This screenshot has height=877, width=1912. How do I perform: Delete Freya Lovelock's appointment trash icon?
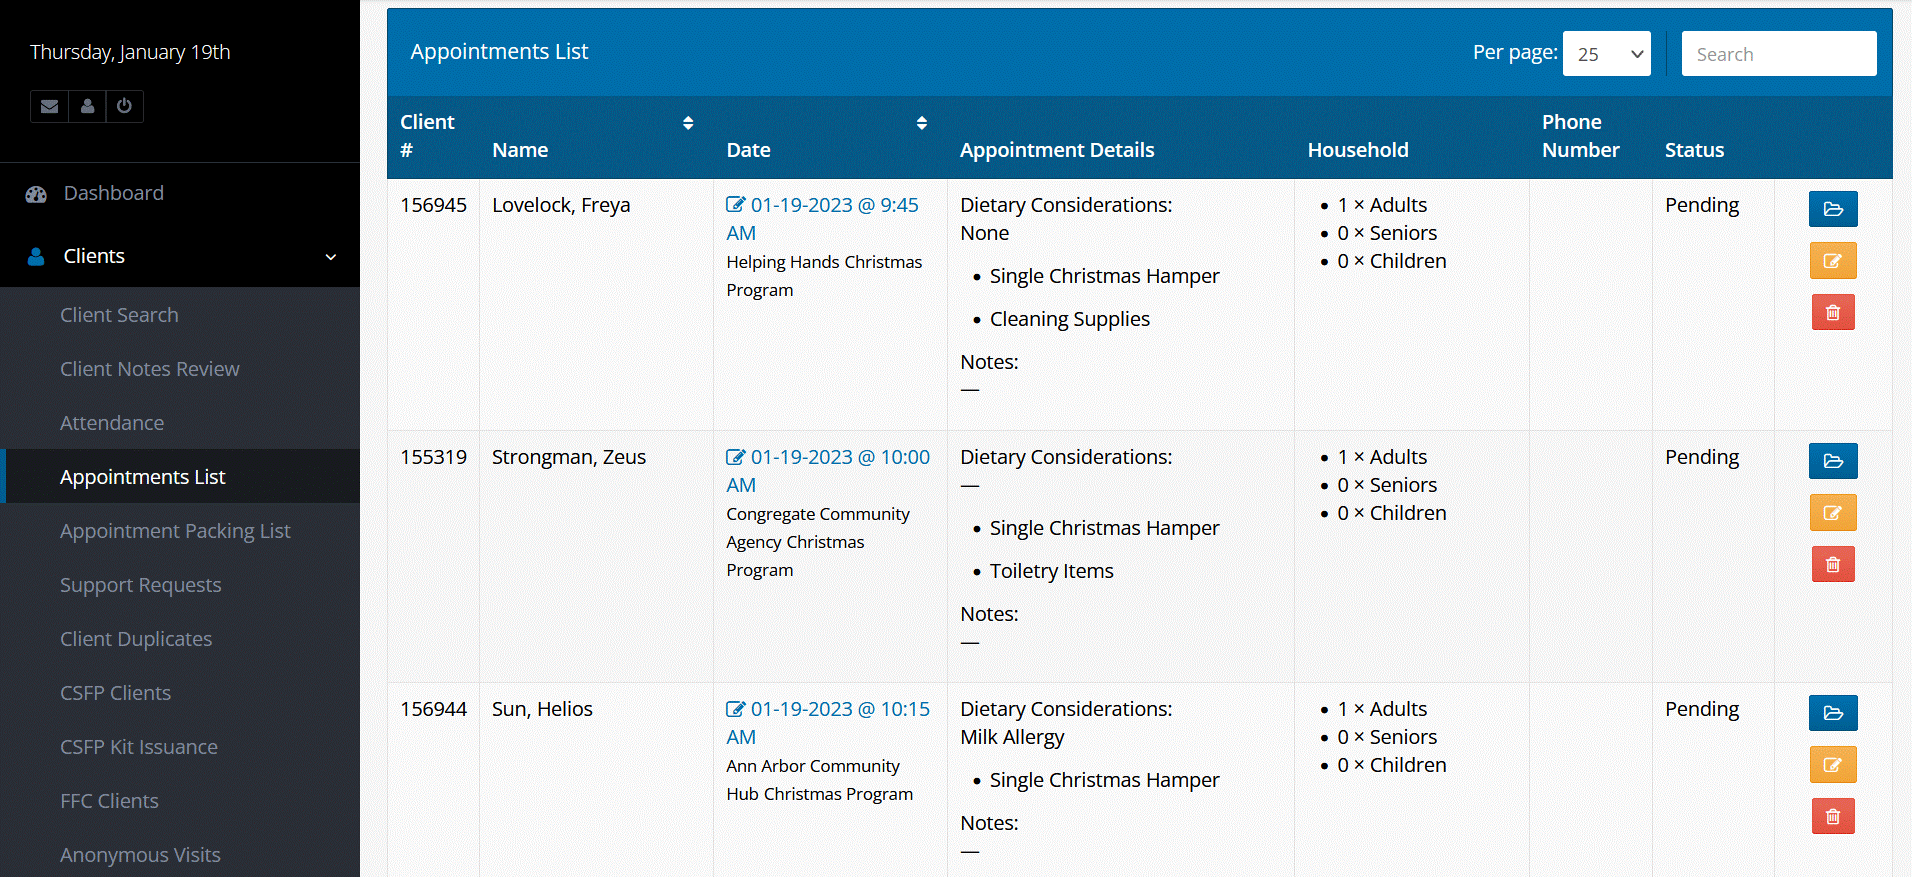tap(1832, 313)
